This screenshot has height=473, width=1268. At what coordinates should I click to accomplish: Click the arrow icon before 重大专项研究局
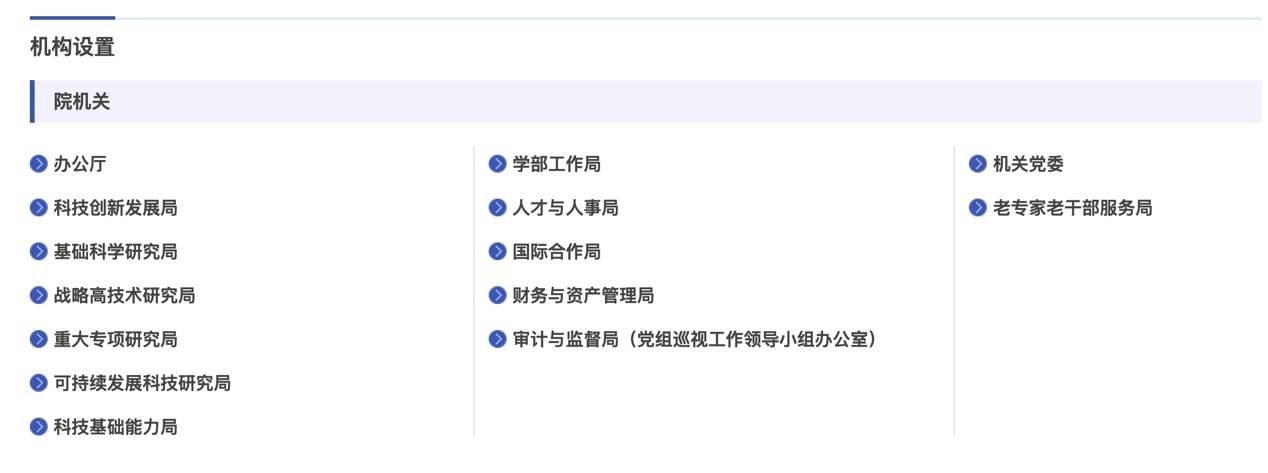39,340
